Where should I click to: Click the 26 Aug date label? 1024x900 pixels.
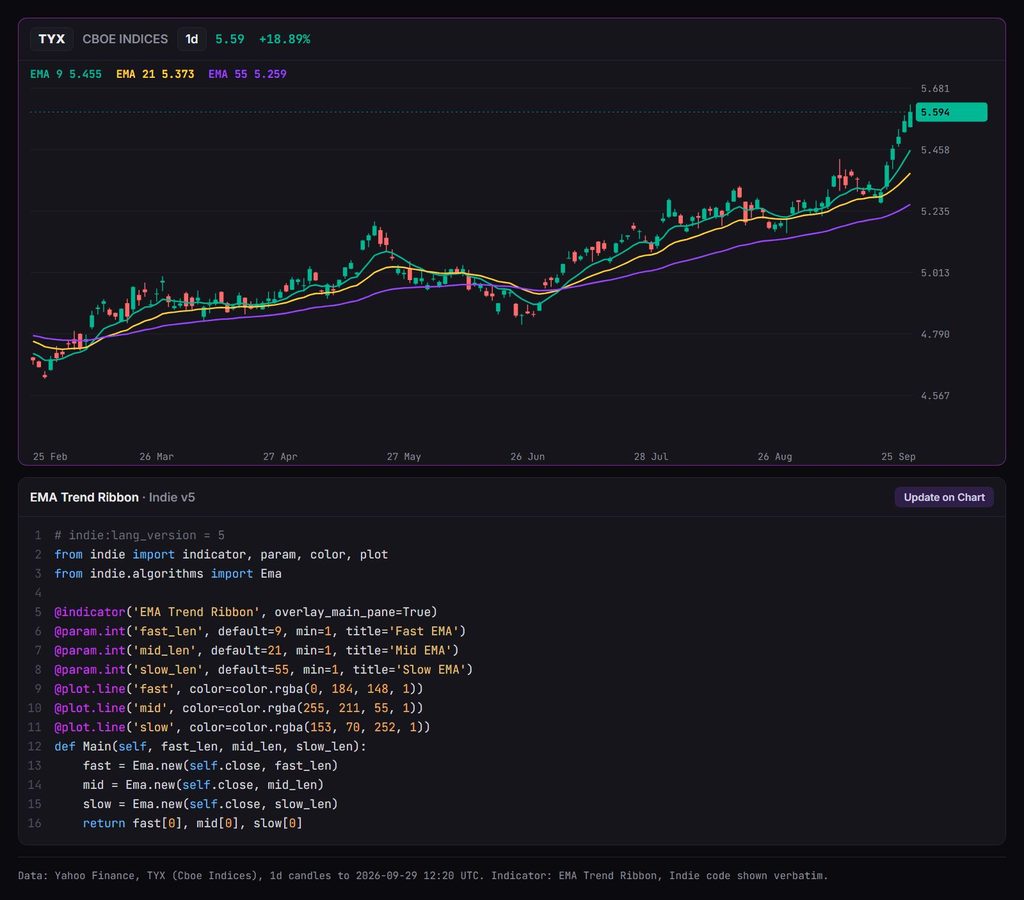(x=775, y=457)
